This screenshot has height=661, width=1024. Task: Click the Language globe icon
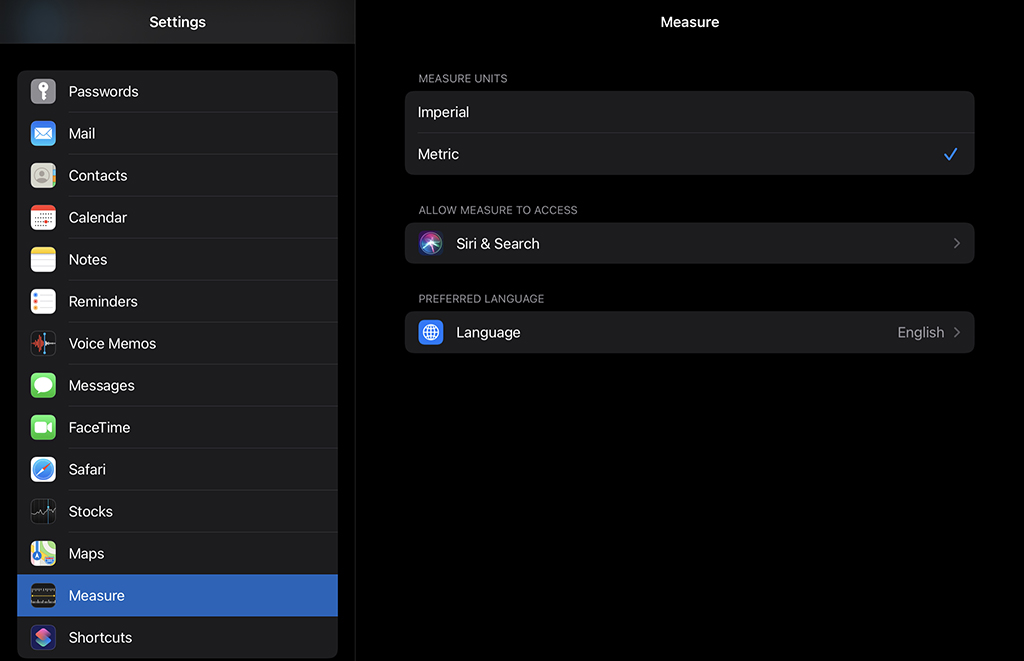coord(431,332)
